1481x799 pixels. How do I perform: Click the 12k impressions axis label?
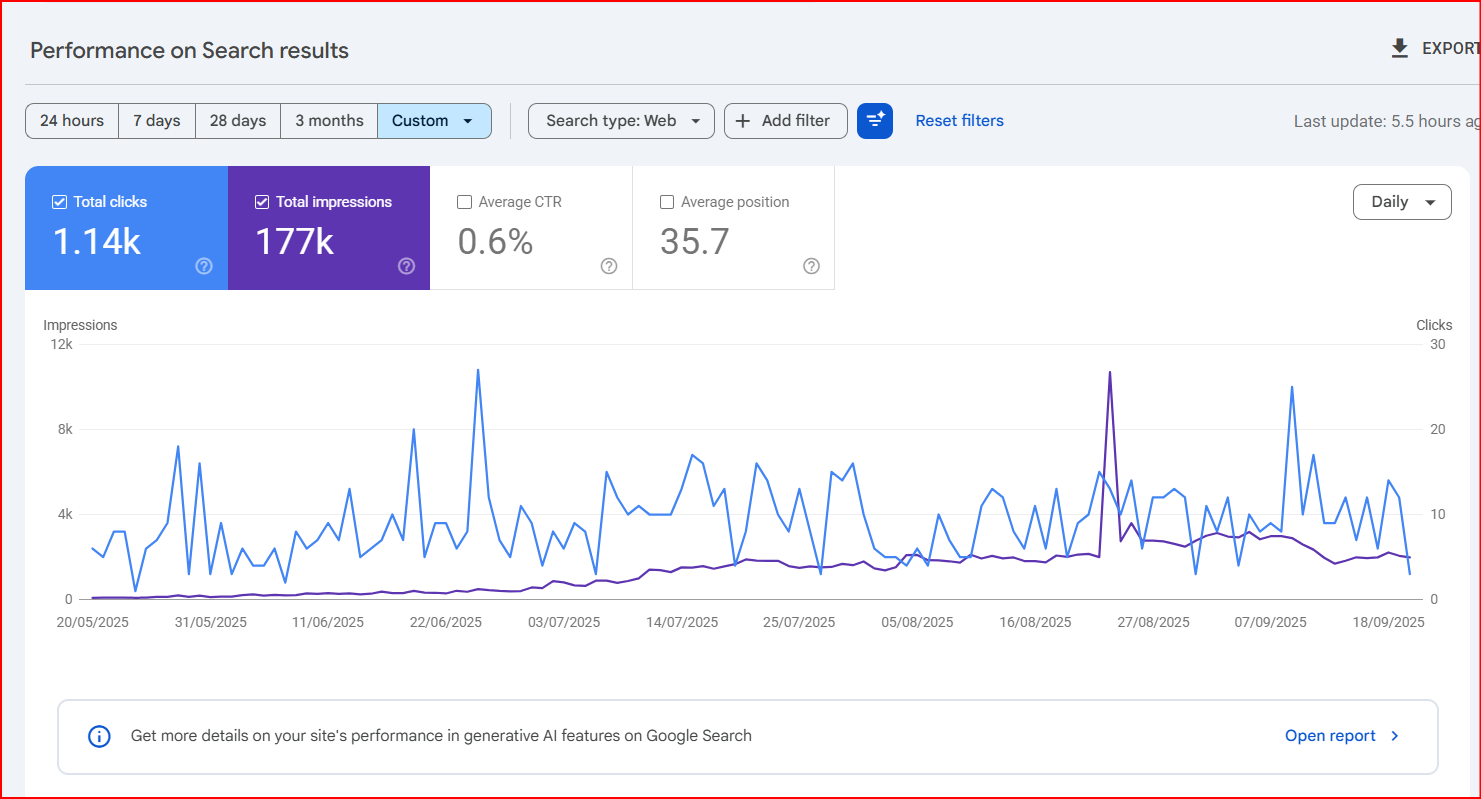62,344
